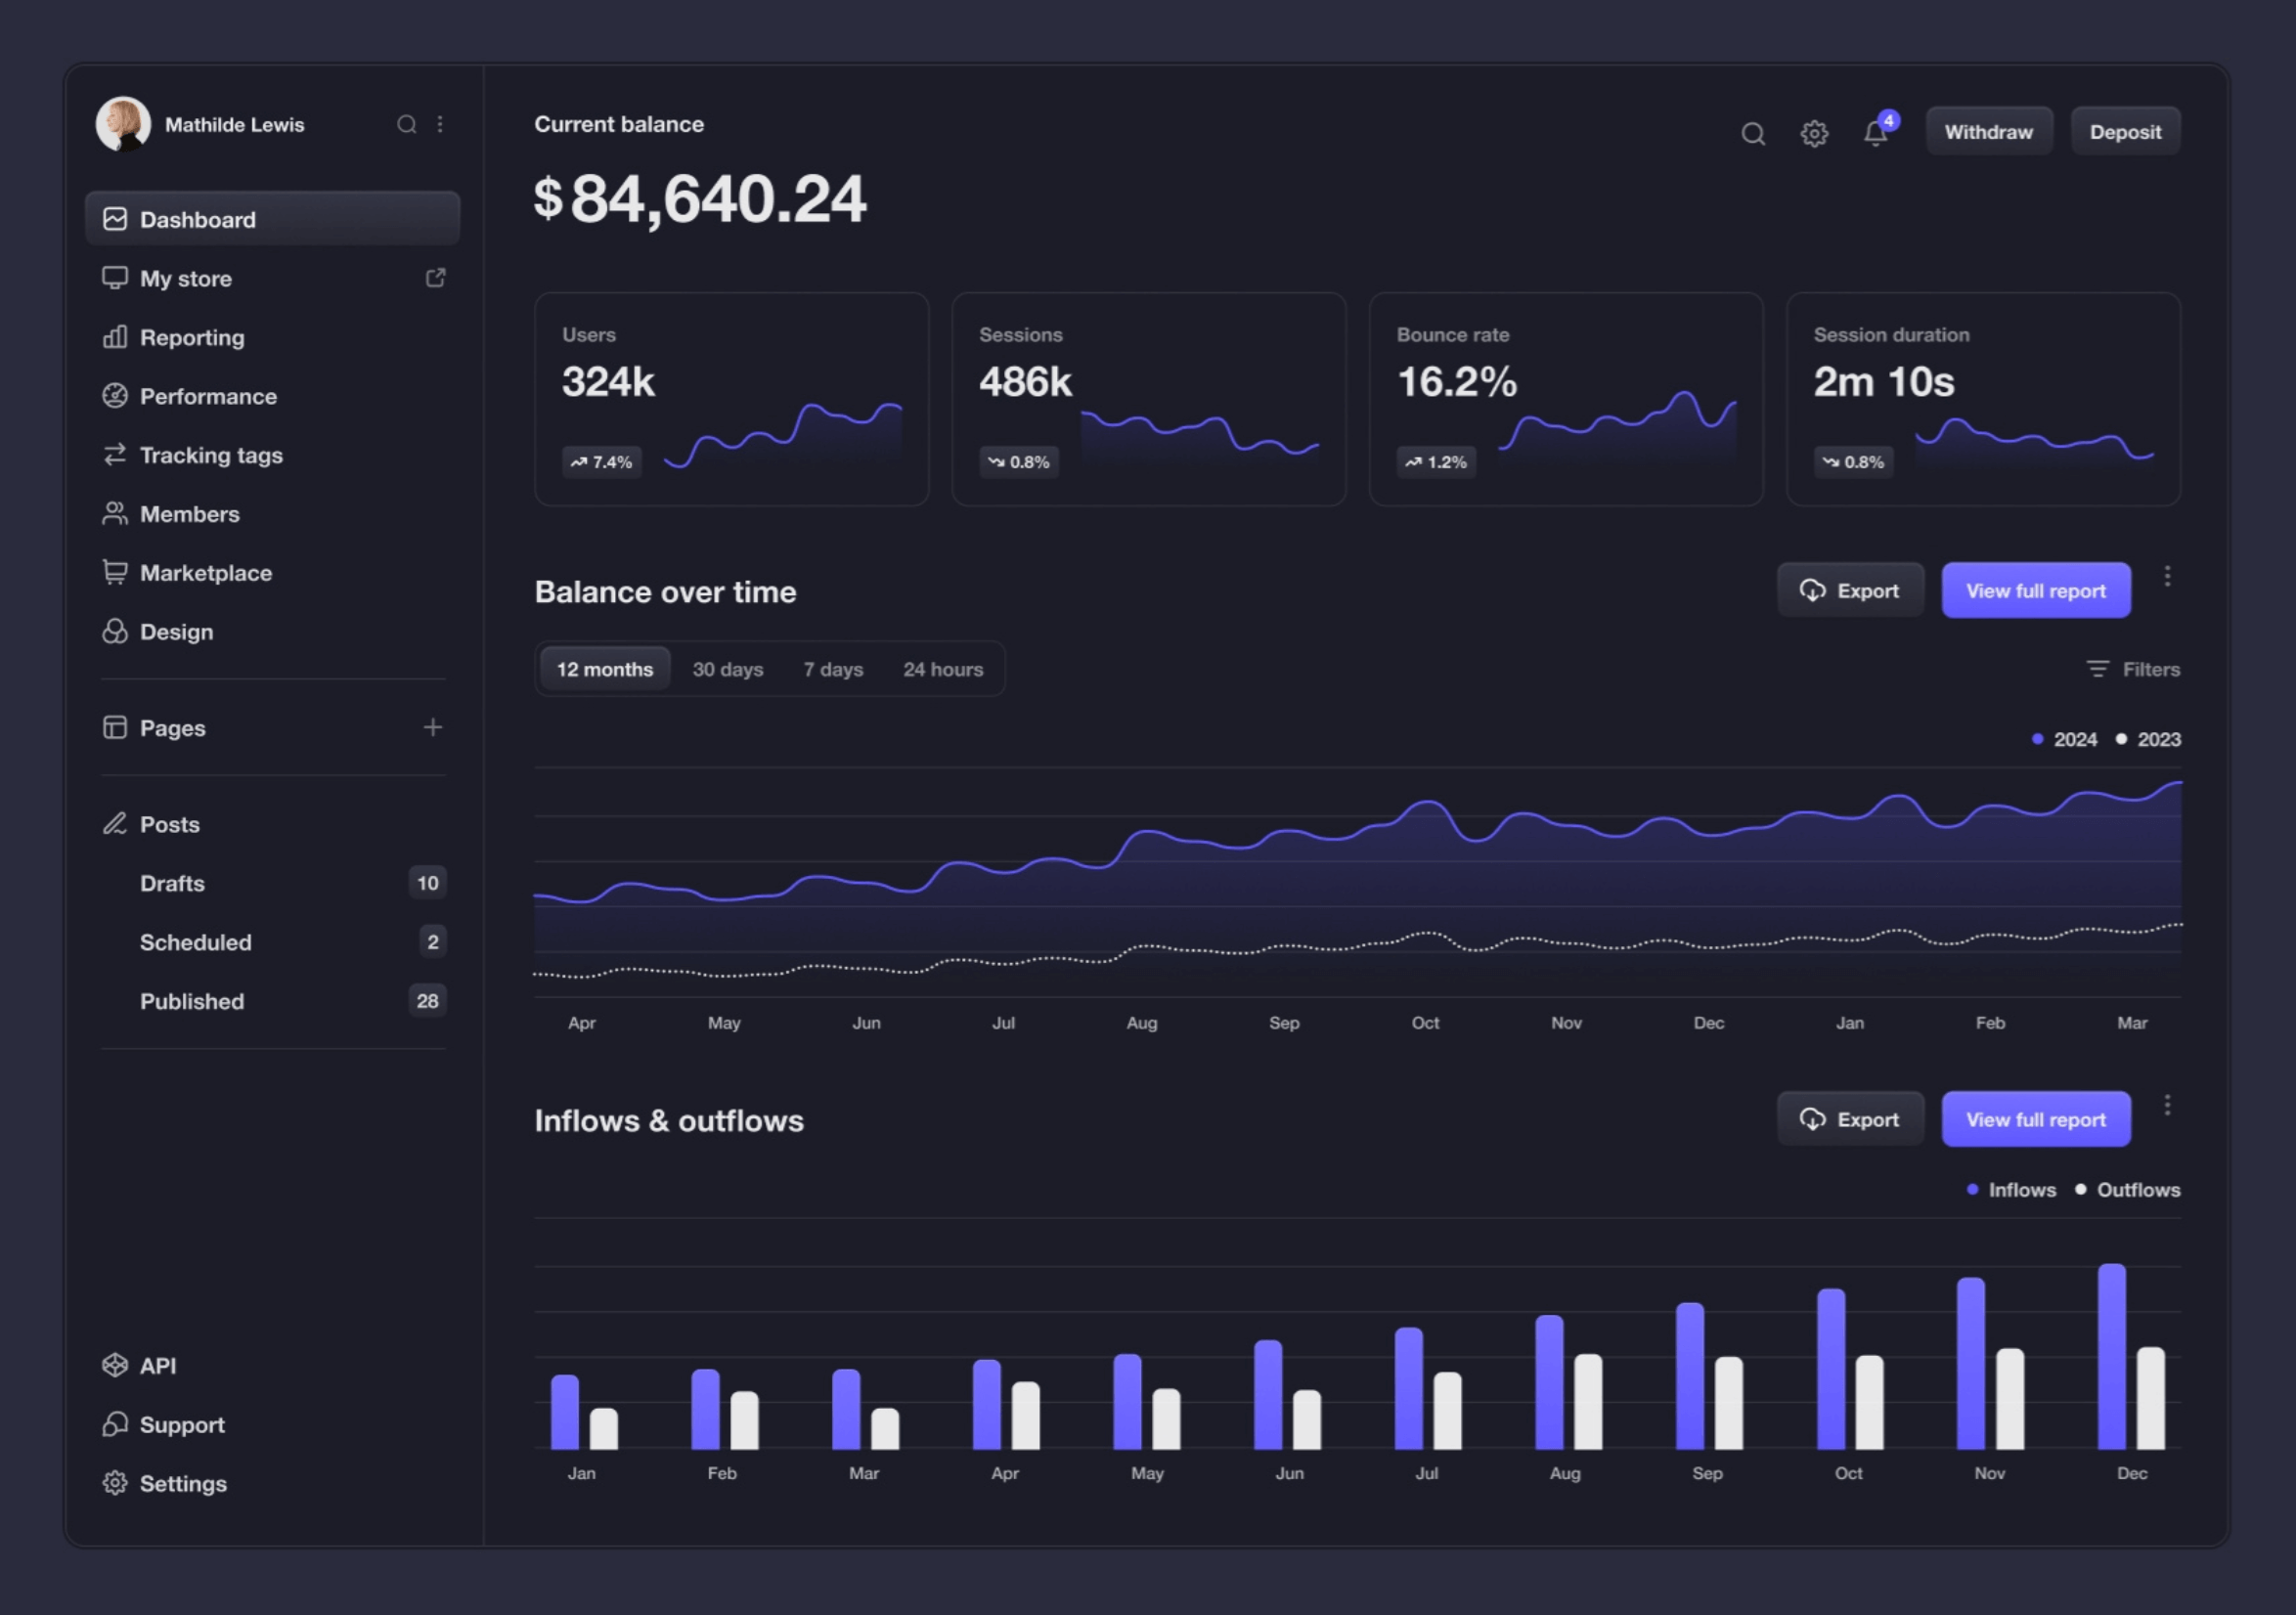Open My store external link icon
This screenshot has height=1615, width=2296.
435,278
